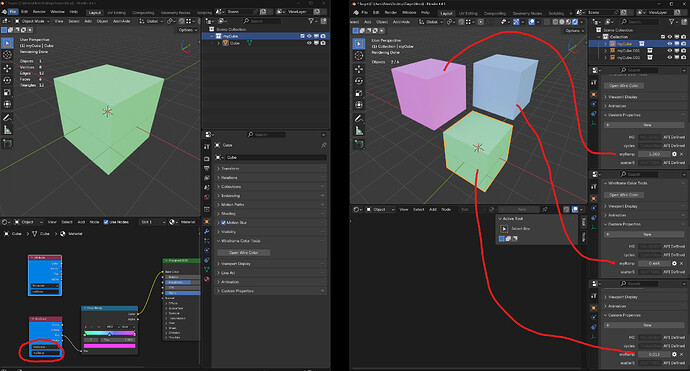This screenshot has height=371, width=690.
Task: Toggle render camera icon for Cube row
Action: pyautogui.click(x=323, y=43)
